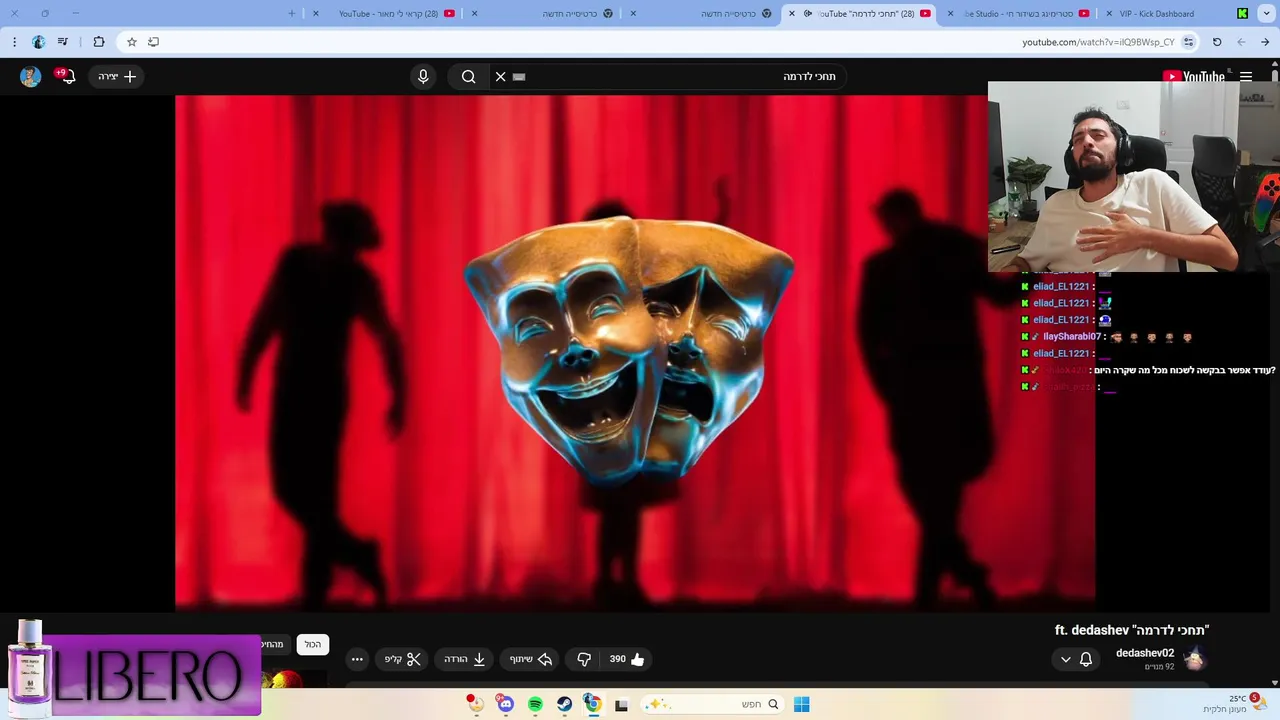Click the page scrollbar up arrow
This screenshot has height=720, width=1280.
1274,65
